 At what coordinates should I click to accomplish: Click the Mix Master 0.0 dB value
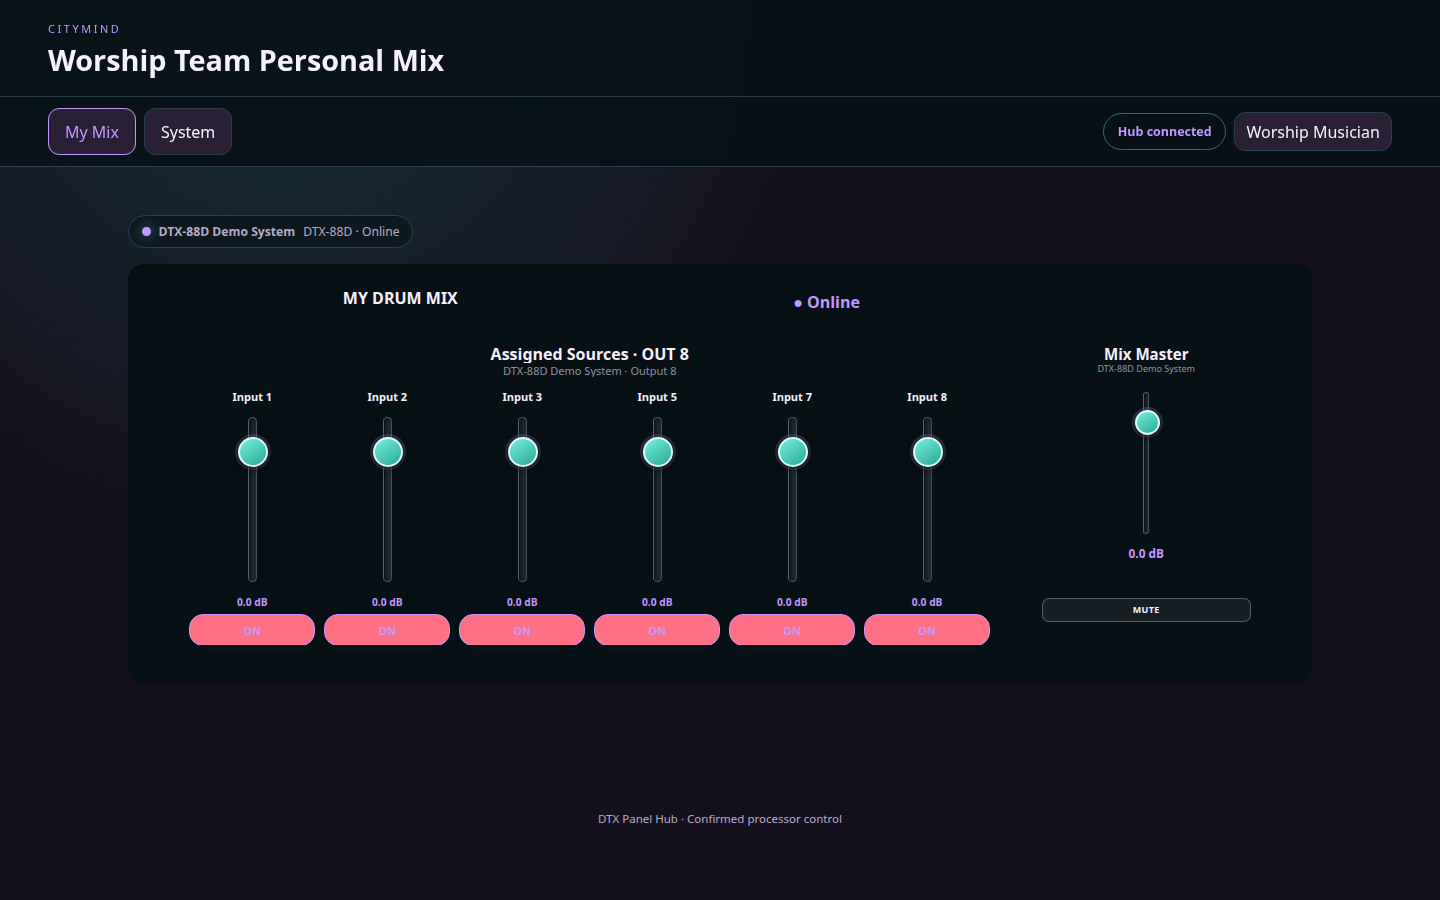coord(1146,553)
